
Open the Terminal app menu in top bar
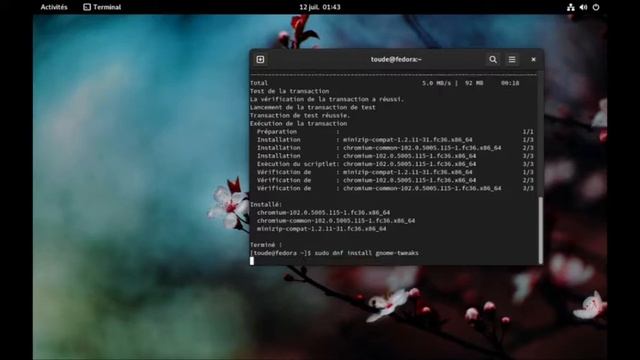pyautogui.click(x=102, y=7)
